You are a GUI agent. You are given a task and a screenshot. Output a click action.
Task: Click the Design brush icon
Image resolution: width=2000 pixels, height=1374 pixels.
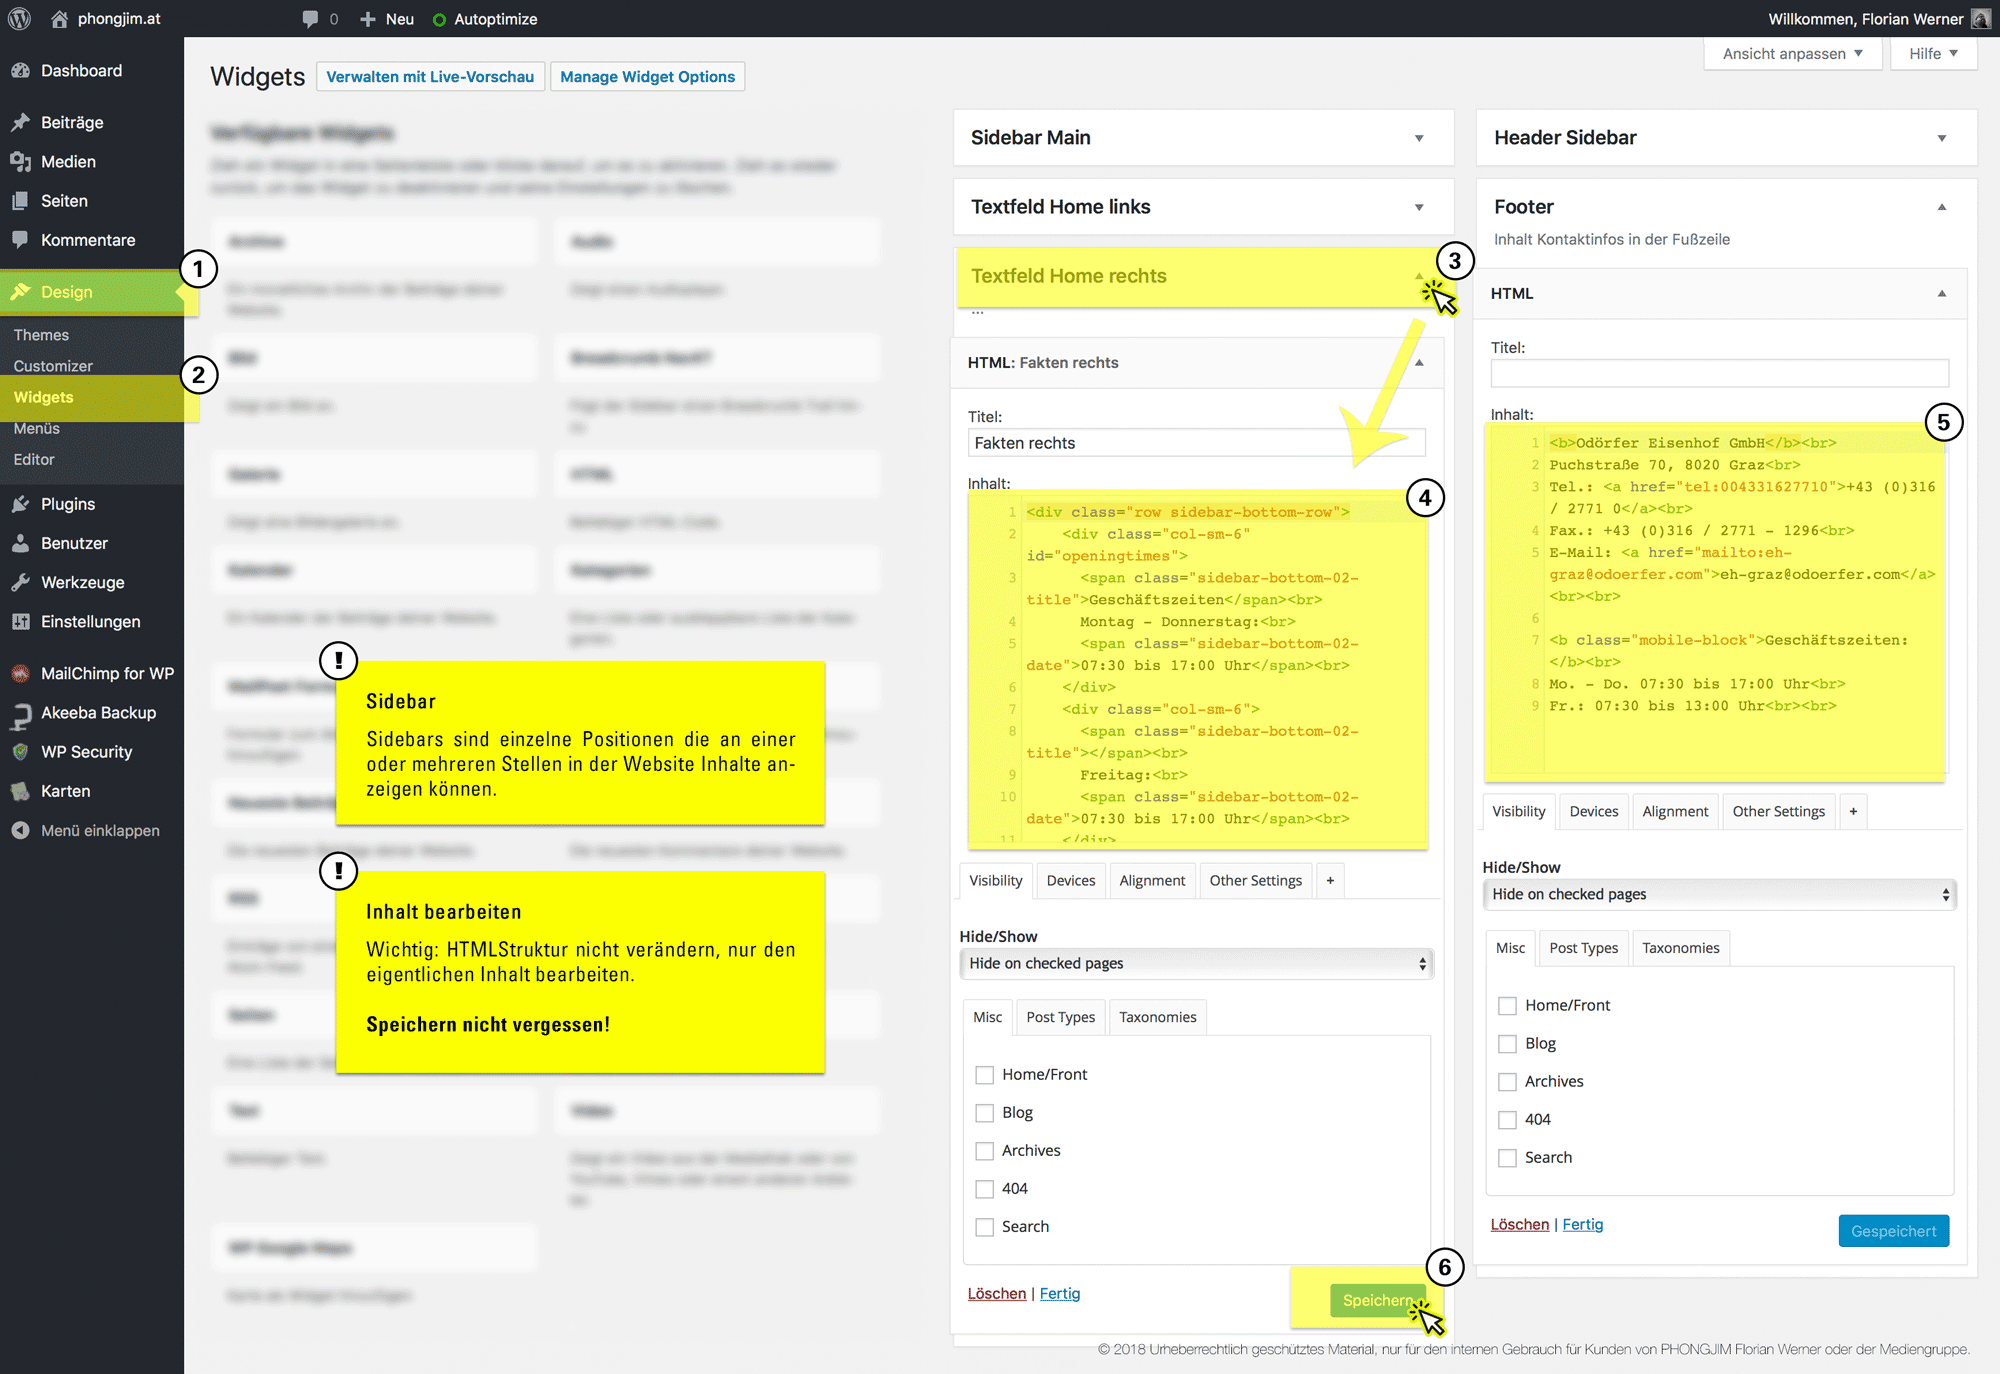(20, 292)
